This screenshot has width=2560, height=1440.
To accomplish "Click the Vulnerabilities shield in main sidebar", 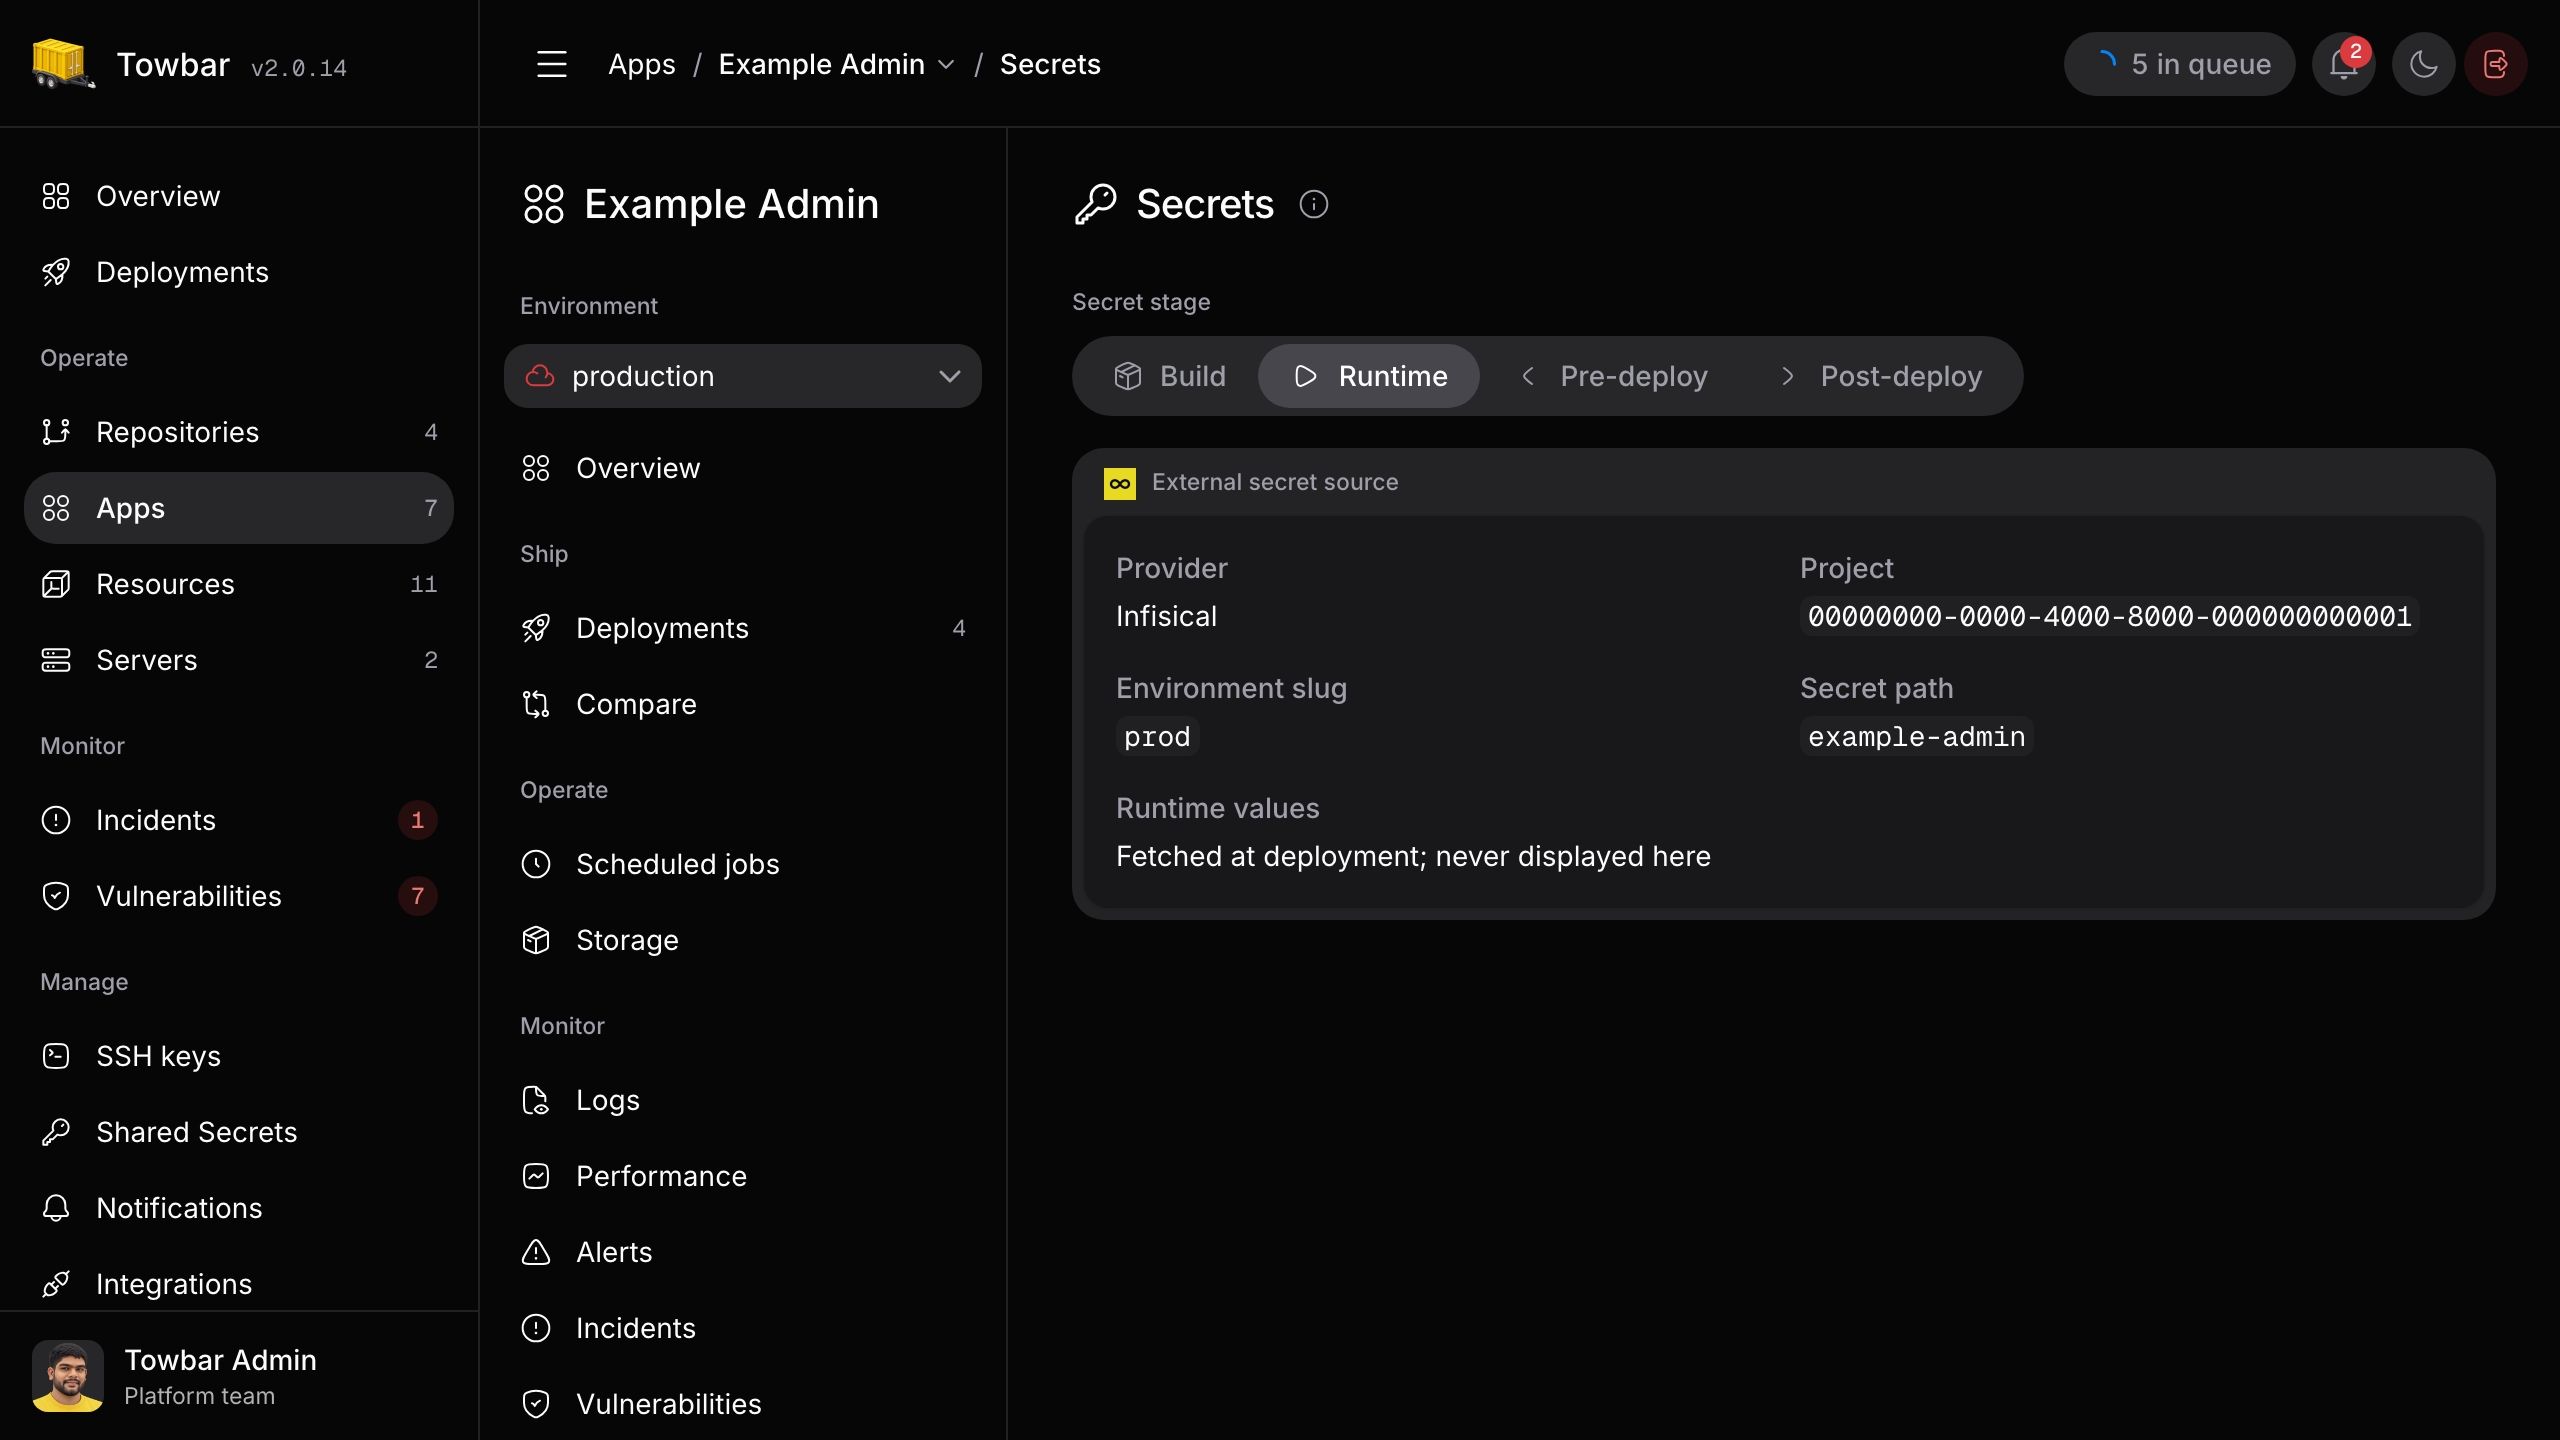I will (56, 896).
